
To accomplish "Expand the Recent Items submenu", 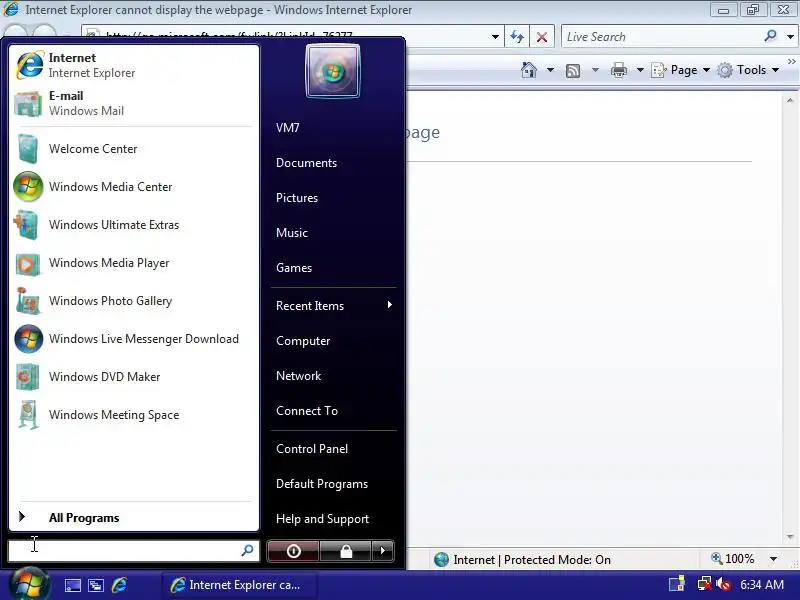I will (x=334, y=306).
